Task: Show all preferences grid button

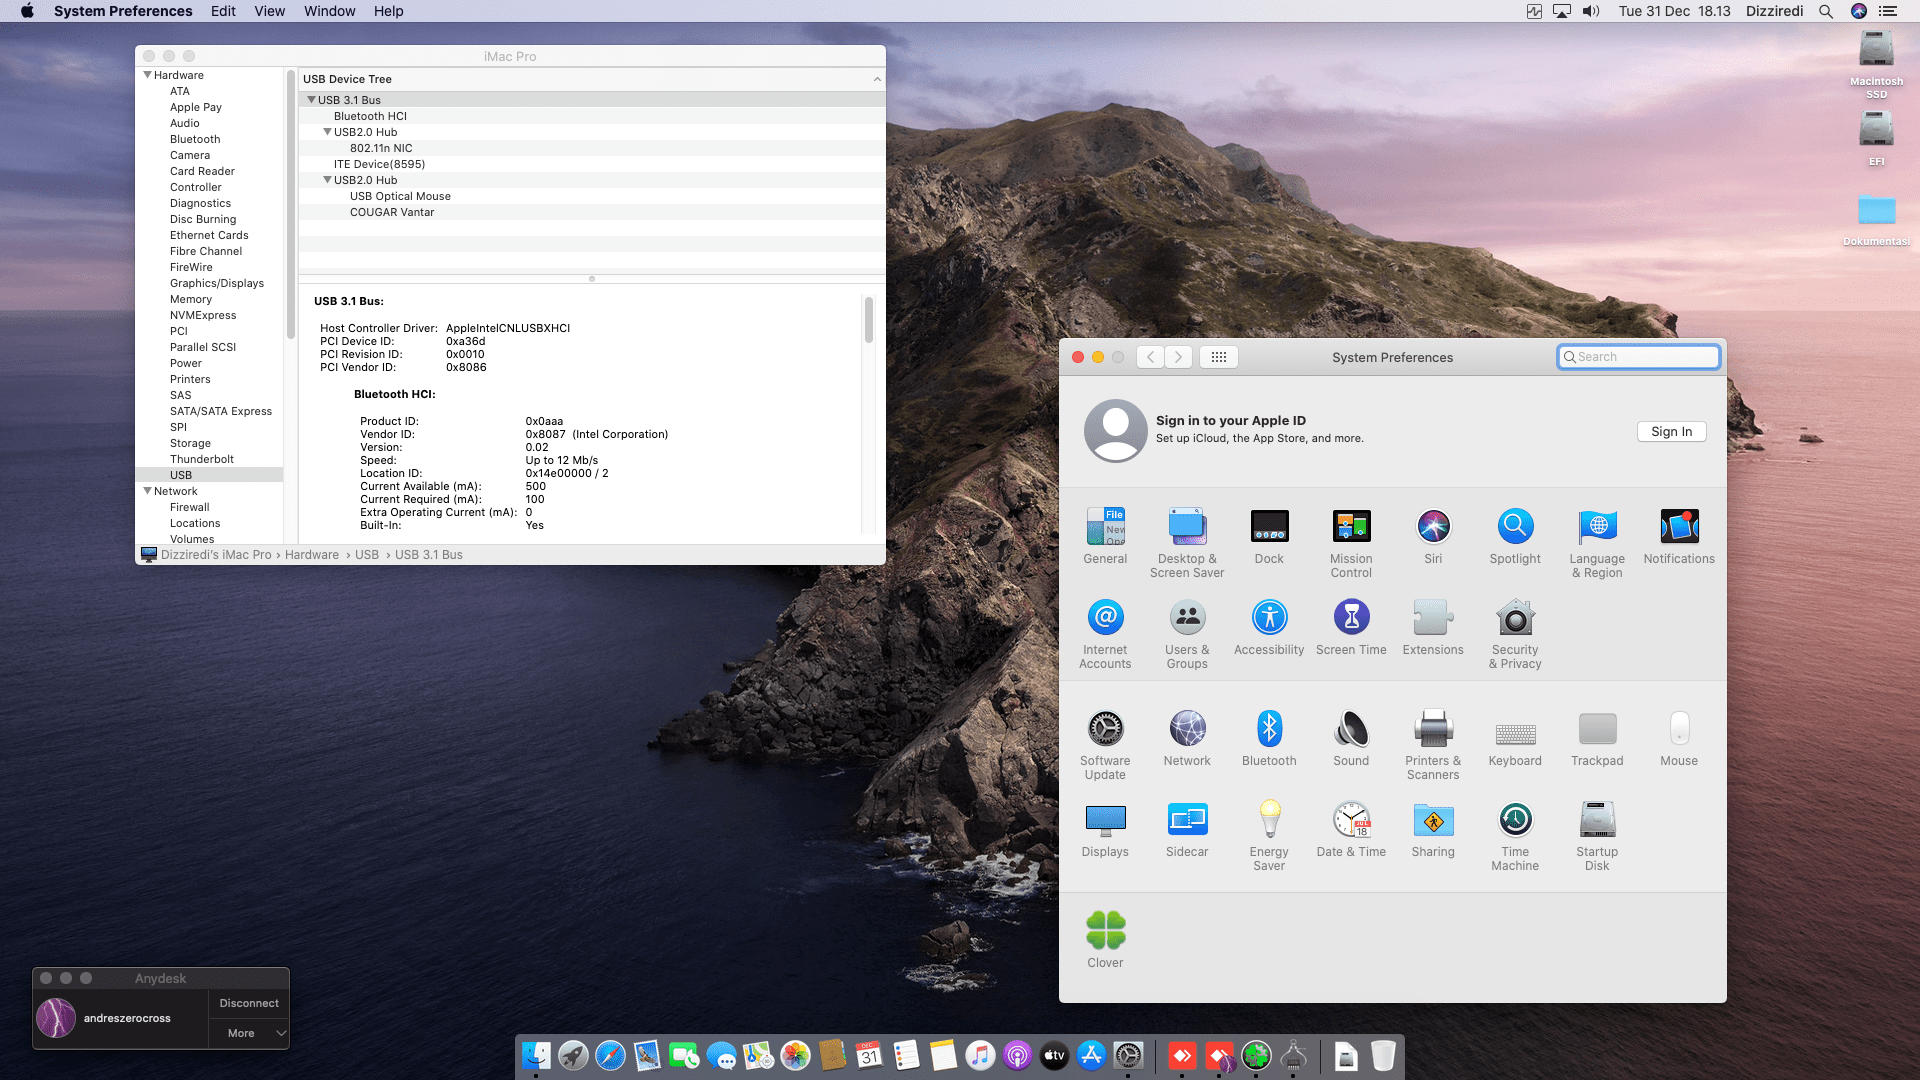Action: [1218, 357]
